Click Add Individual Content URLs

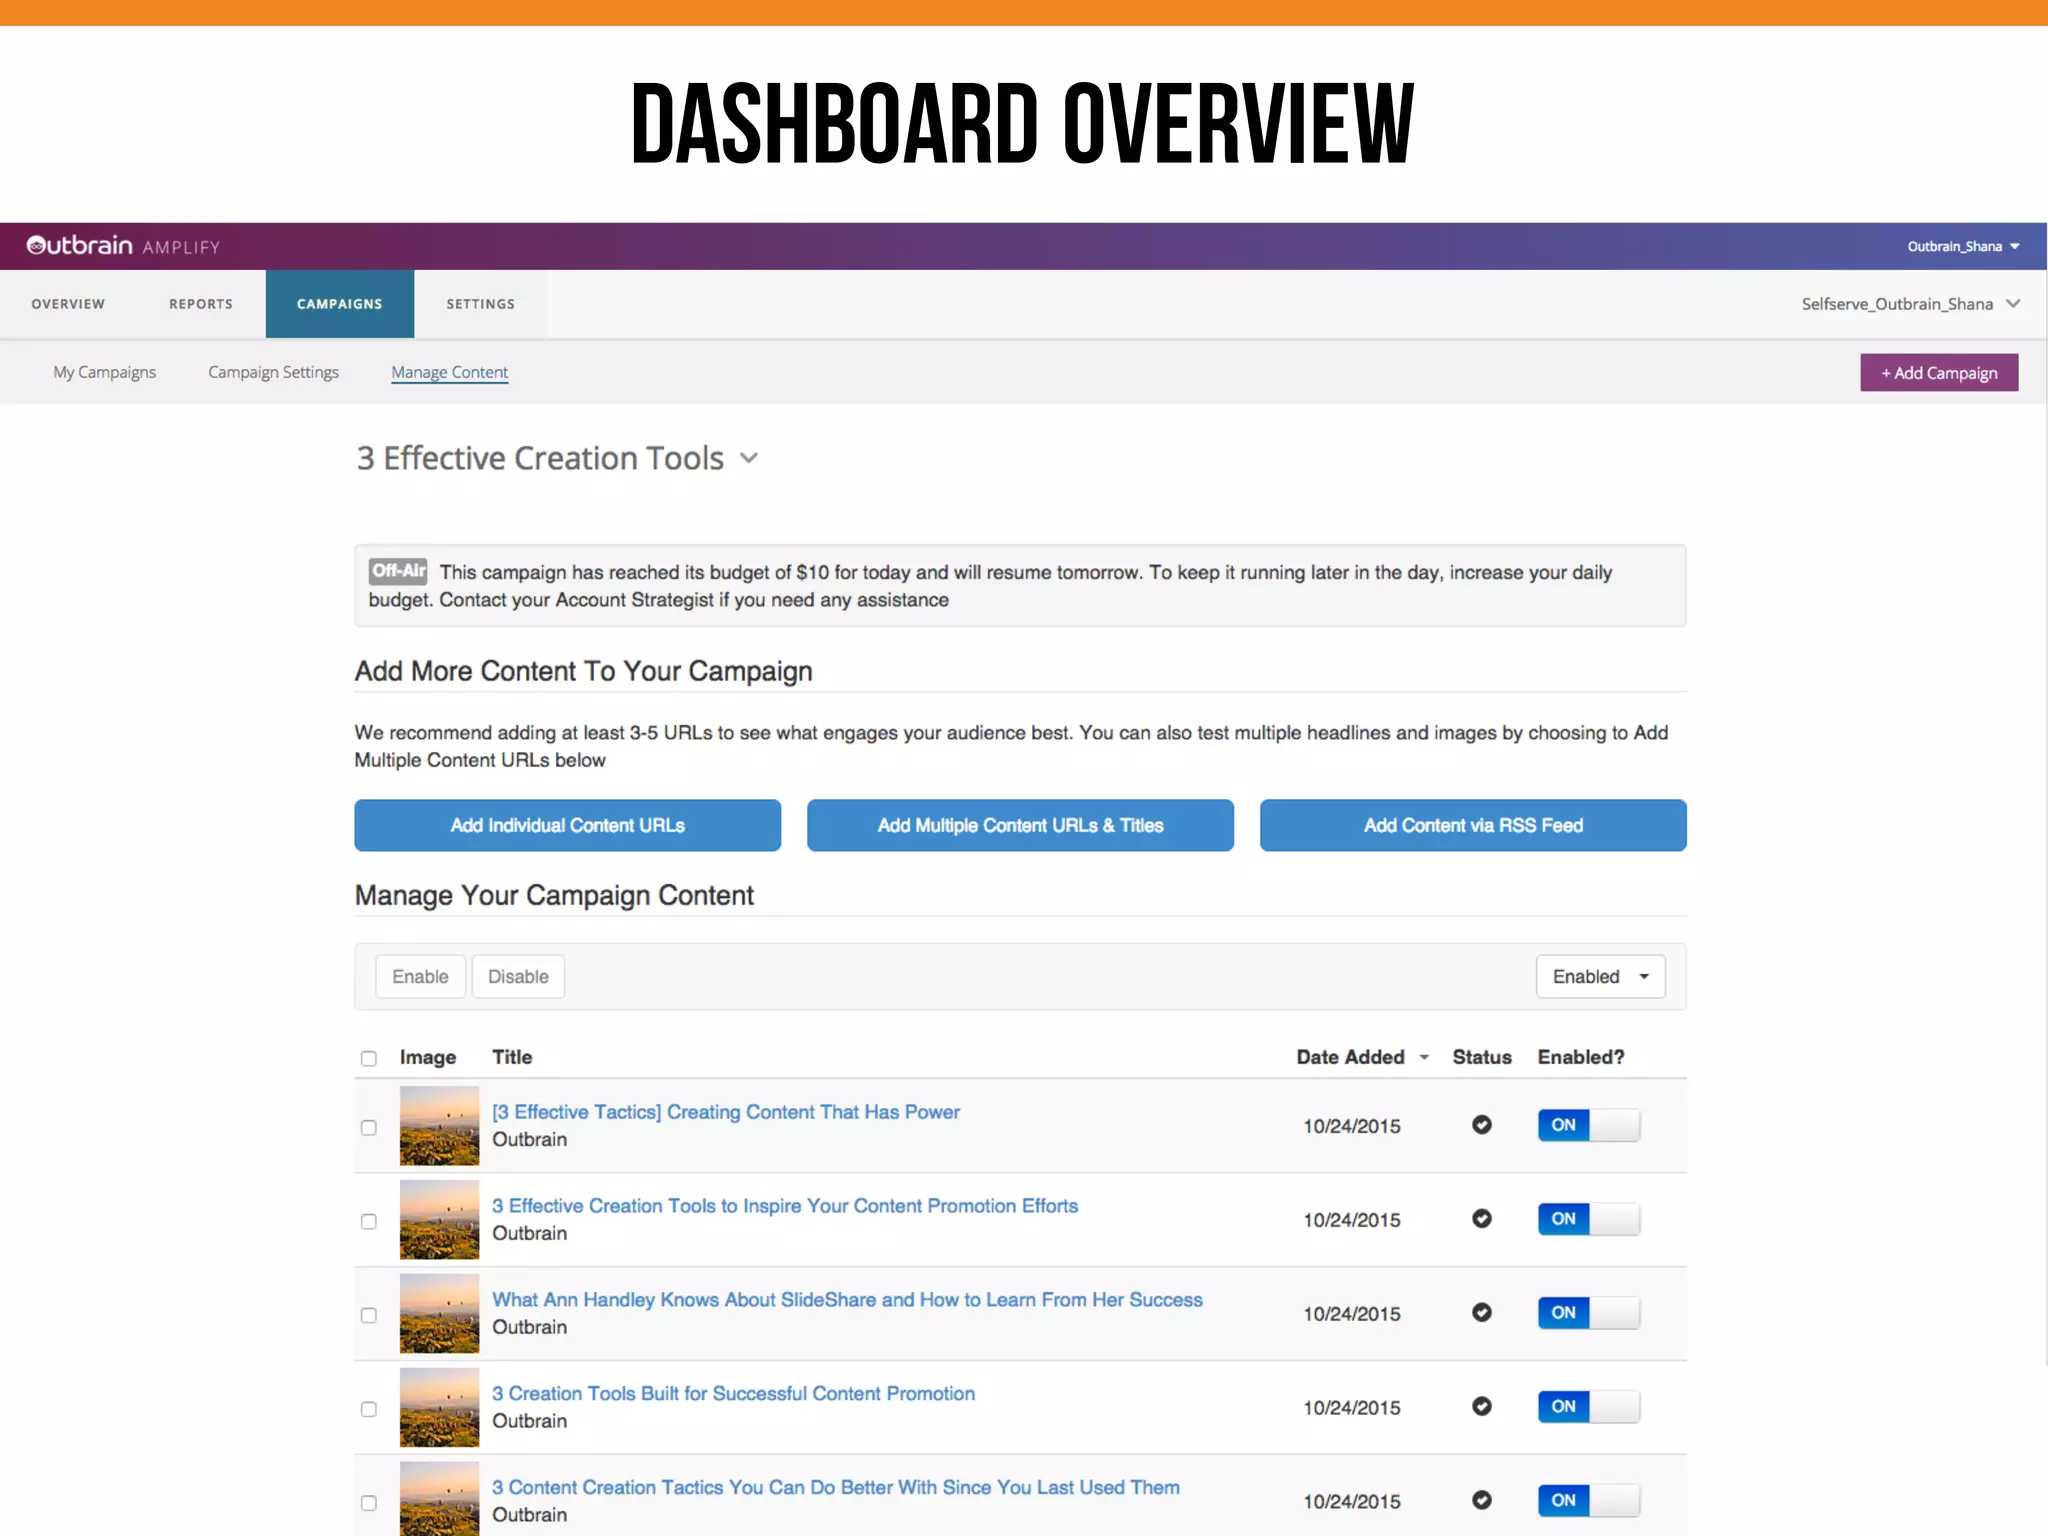568,826
